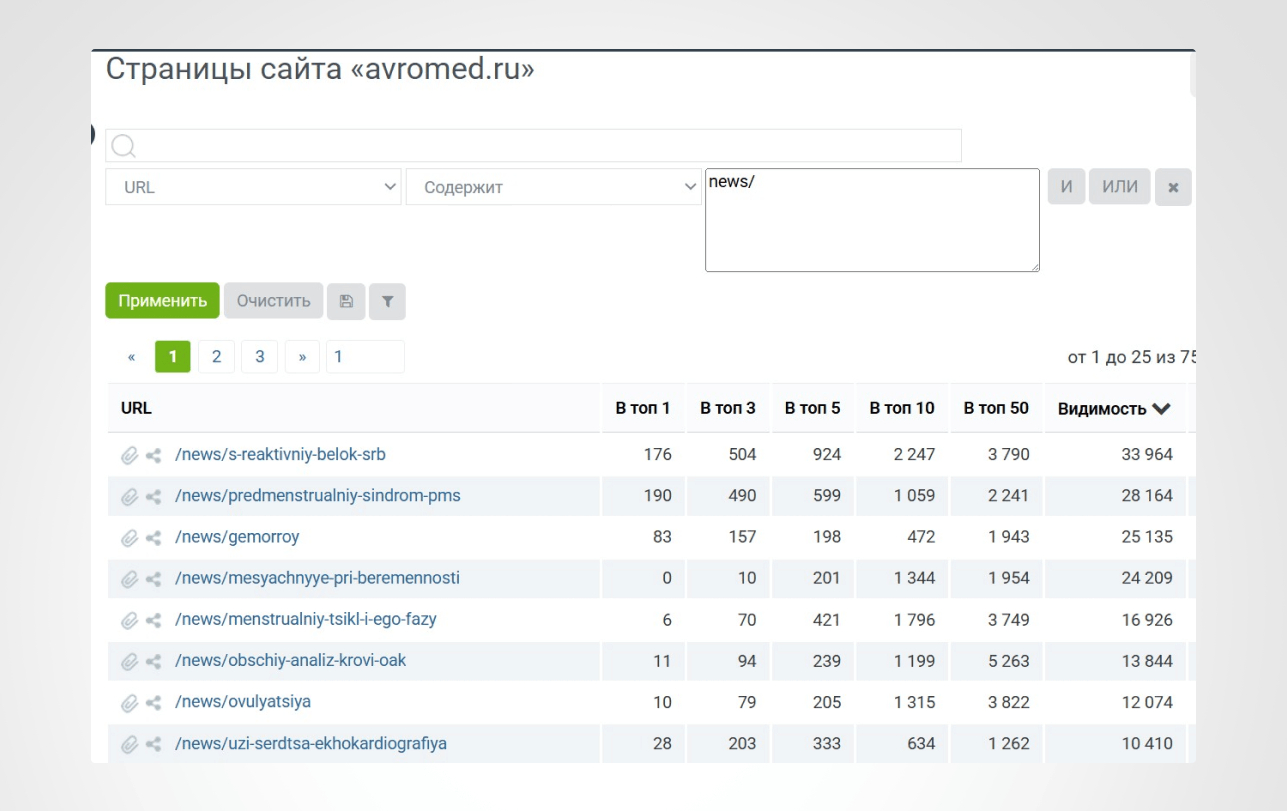Click share icon next to /news/gemorroy
This screenshot has height=811, width=1287.
click(153, 538)
